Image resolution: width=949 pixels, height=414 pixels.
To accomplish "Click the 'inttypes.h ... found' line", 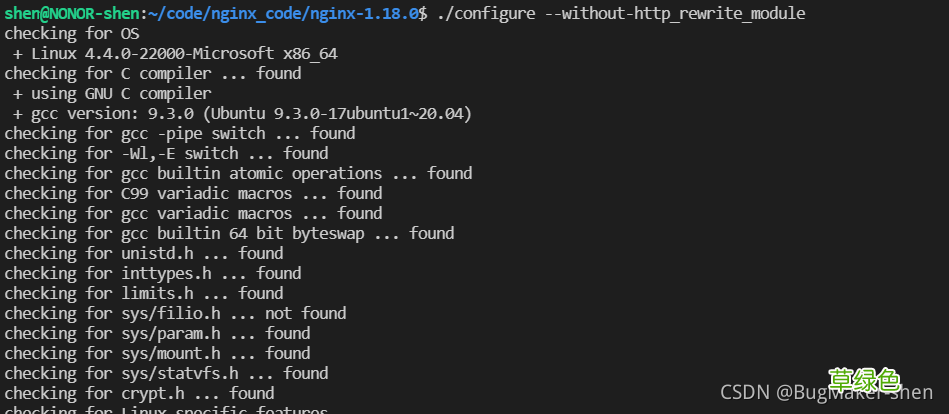I will coord(153,273).
